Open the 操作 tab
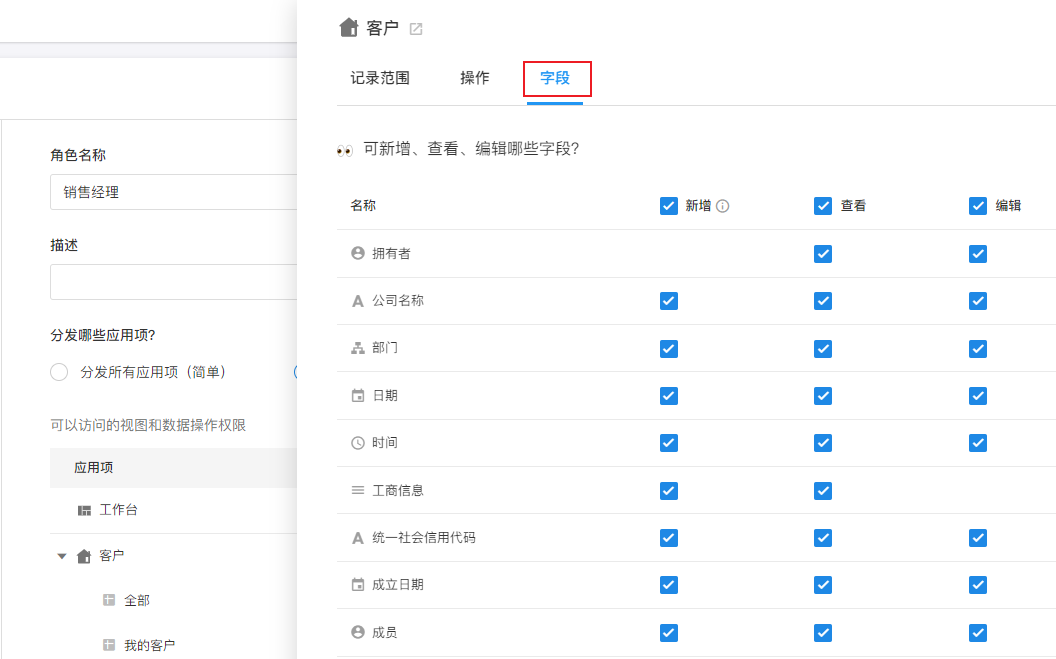The height and width of the screenshot is (659, 1056). (475, 78)
